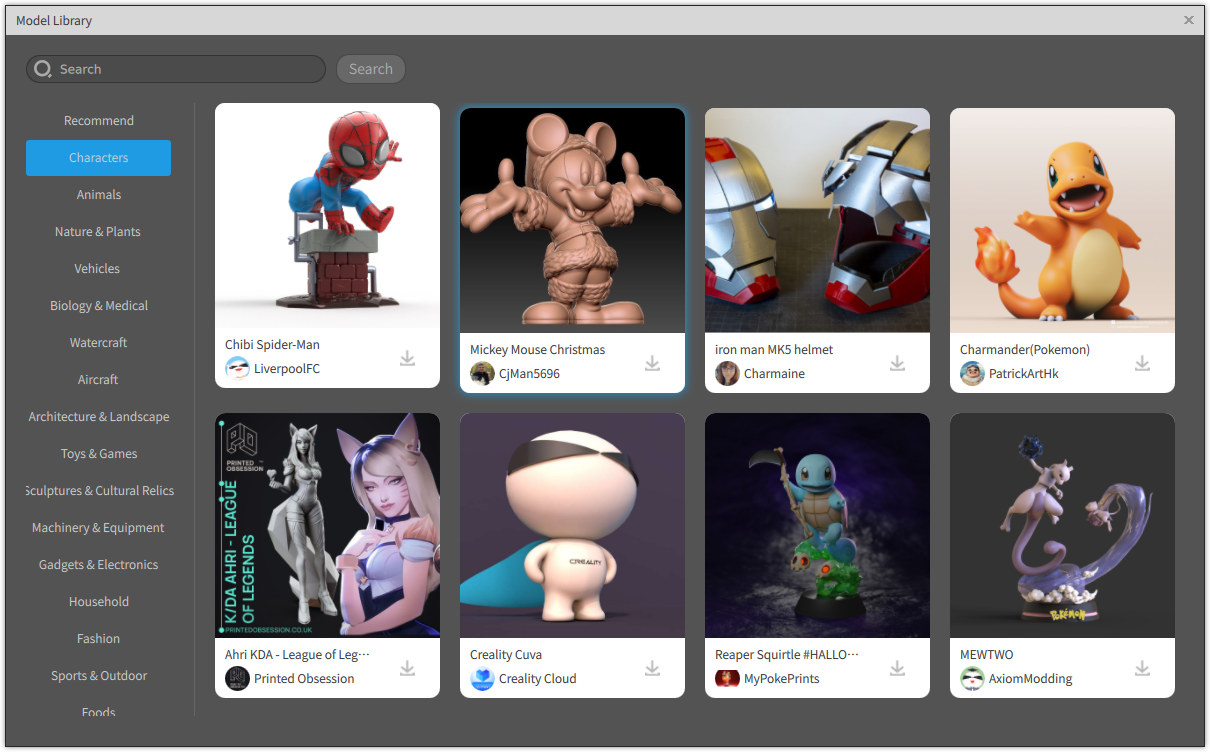The width and height of the screenshot is (1210, 752).
Task: Select the Household category
Action: 98,602
